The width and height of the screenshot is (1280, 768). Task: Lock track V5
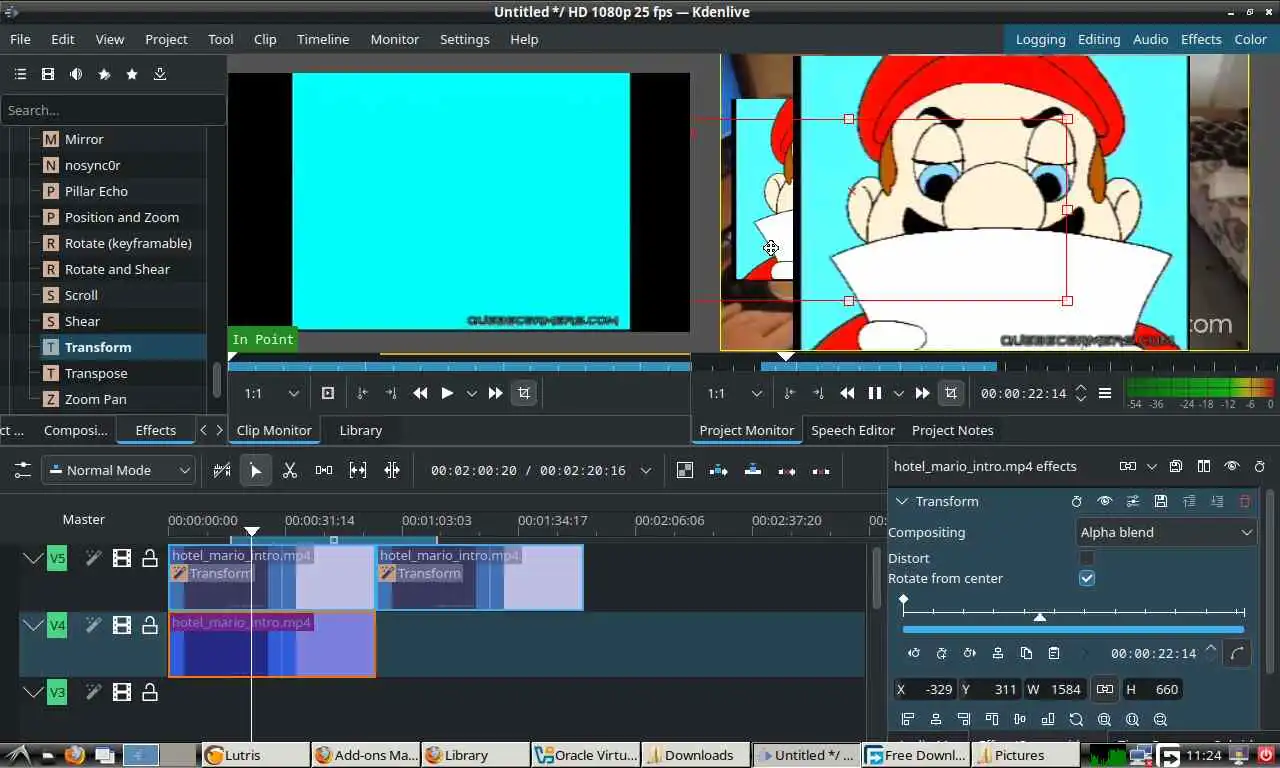pyautogui.click(x=150, y=558)
